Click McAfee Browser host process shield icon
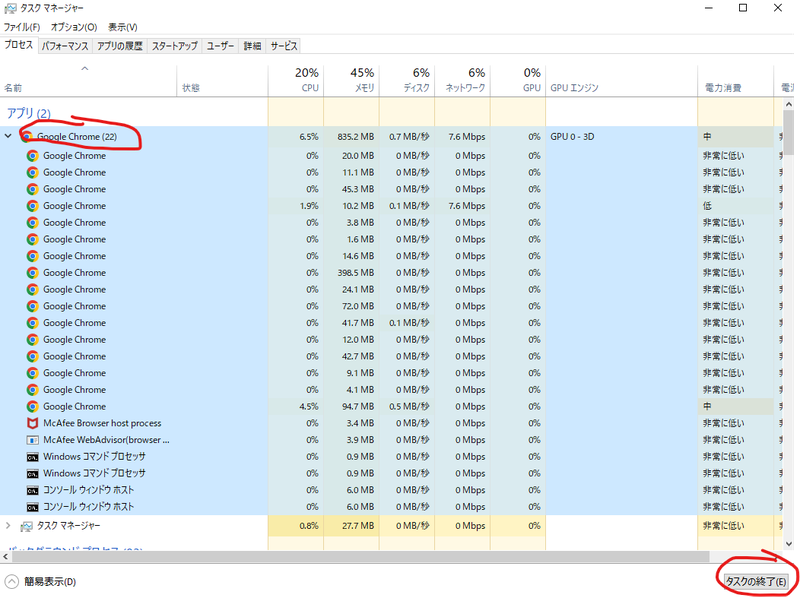 [x=33, y=423]
